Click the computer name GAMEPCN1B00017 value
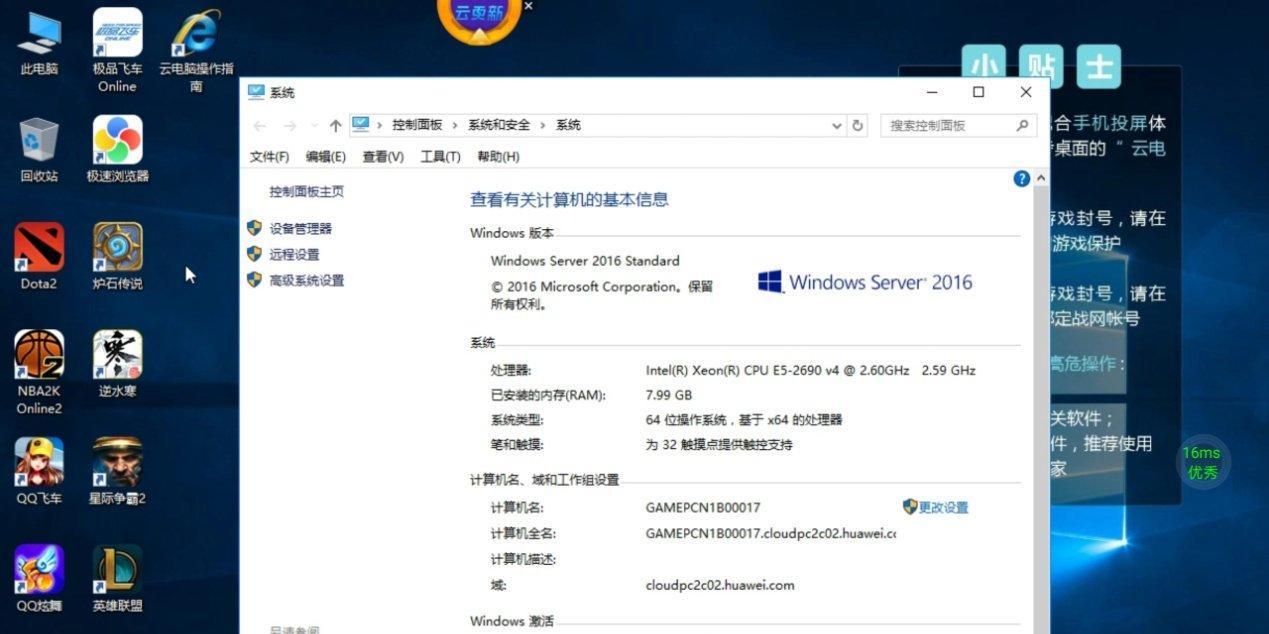The width and height of the screenshot is (1269, 634). tap(703, 508)
